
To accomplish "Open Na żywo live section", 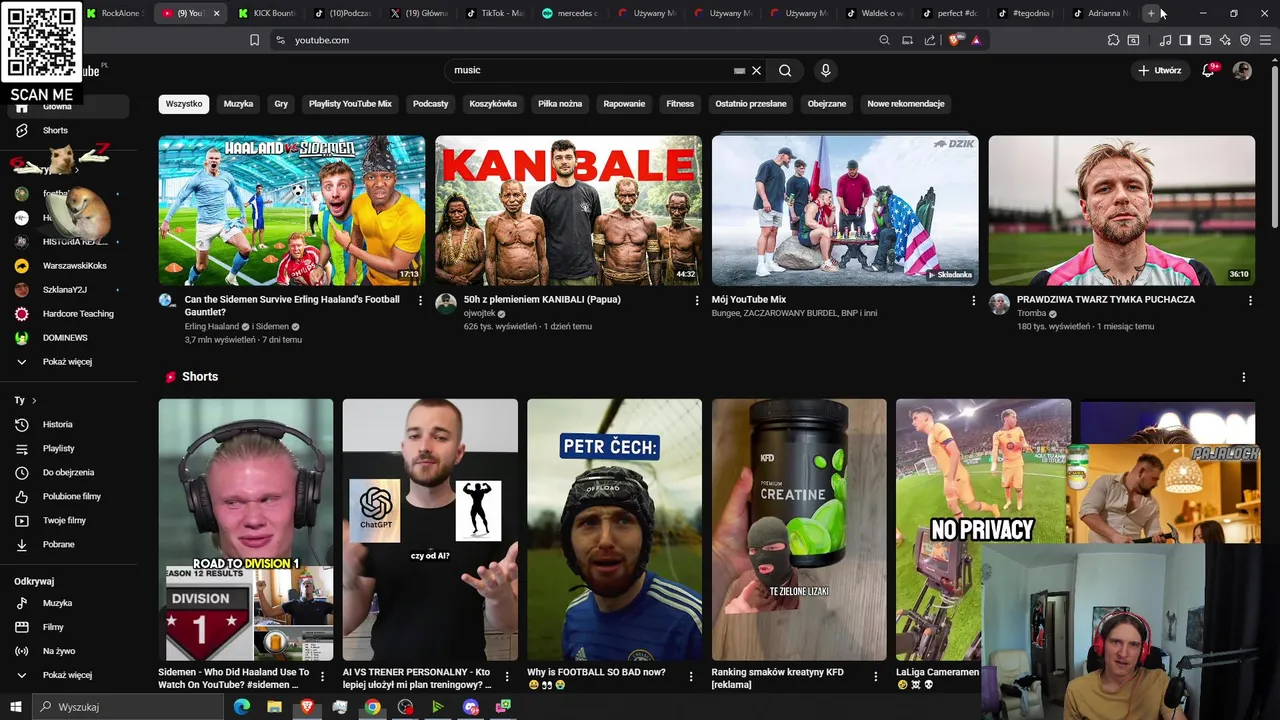I will coord(58,651).
